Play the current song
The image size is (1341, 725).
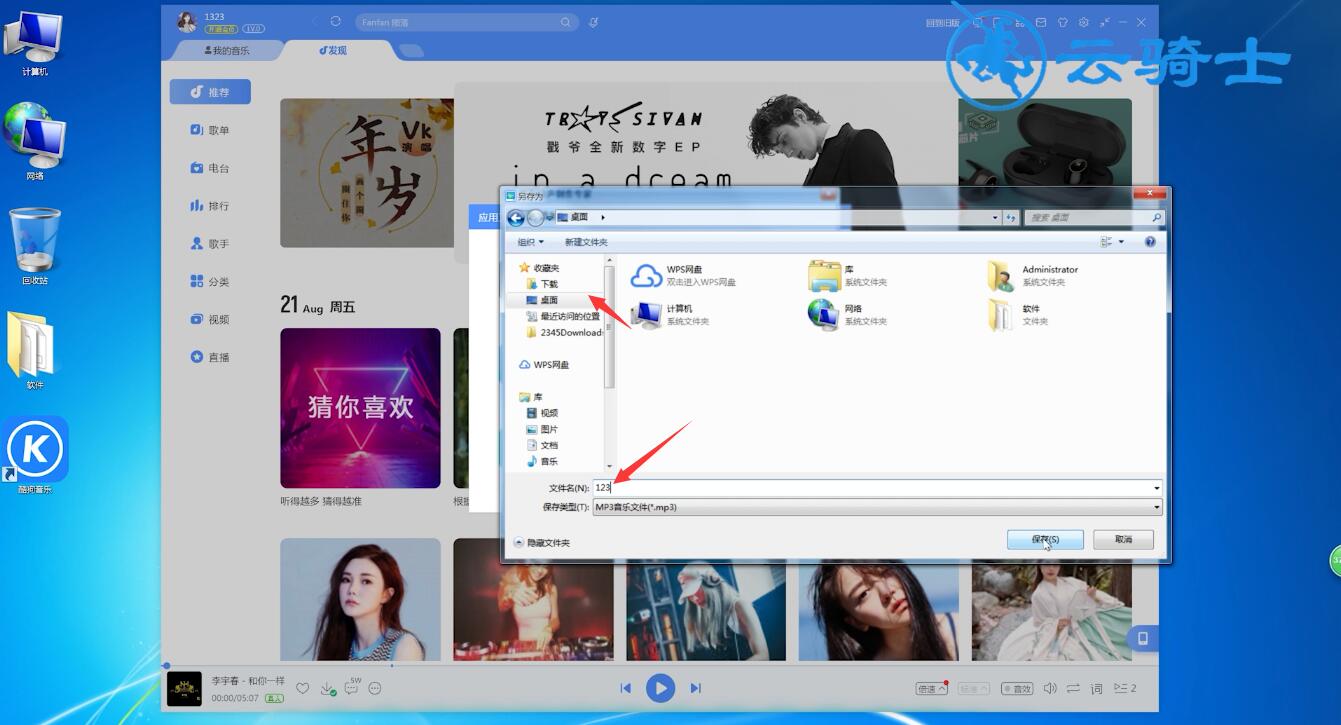point(660,688)
